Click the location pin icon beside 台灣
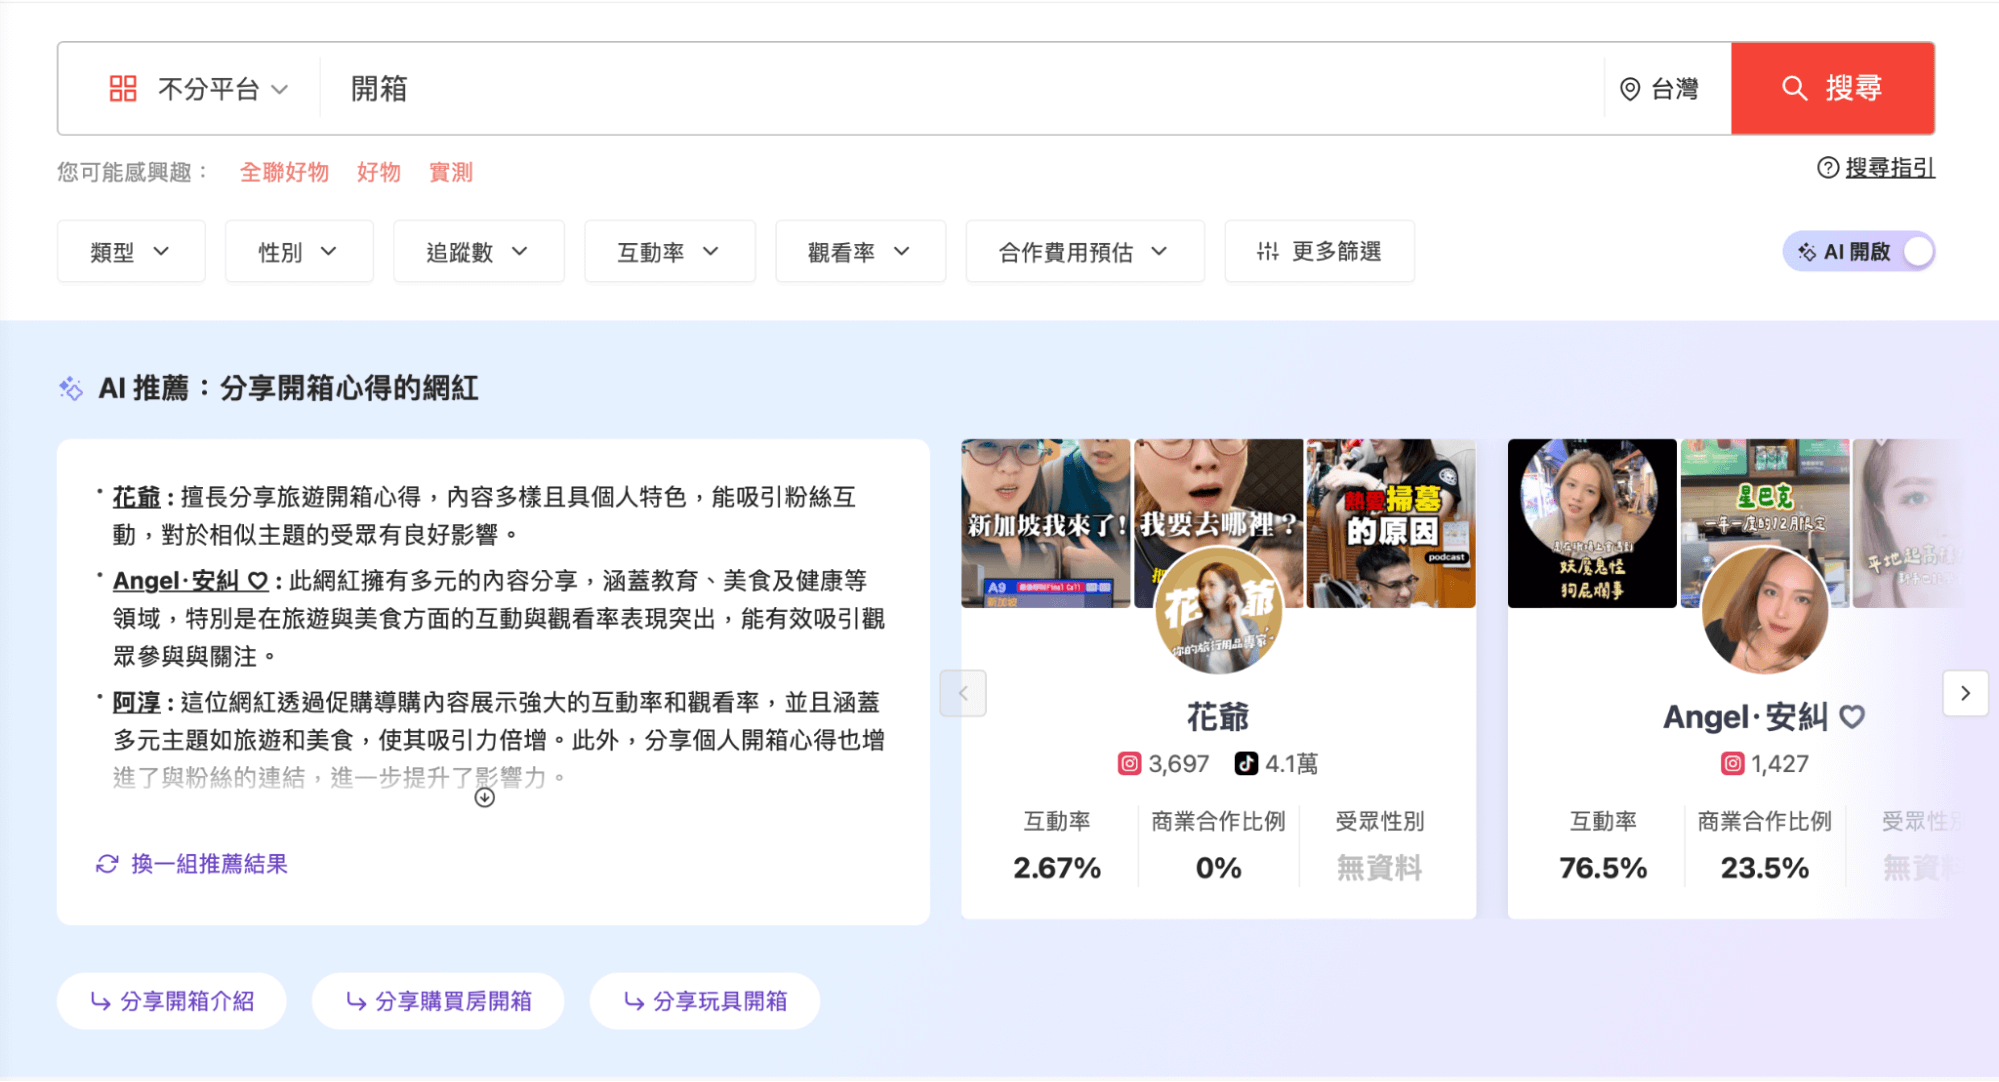Screen dimensions: 1999x1082 [1630, 89]
